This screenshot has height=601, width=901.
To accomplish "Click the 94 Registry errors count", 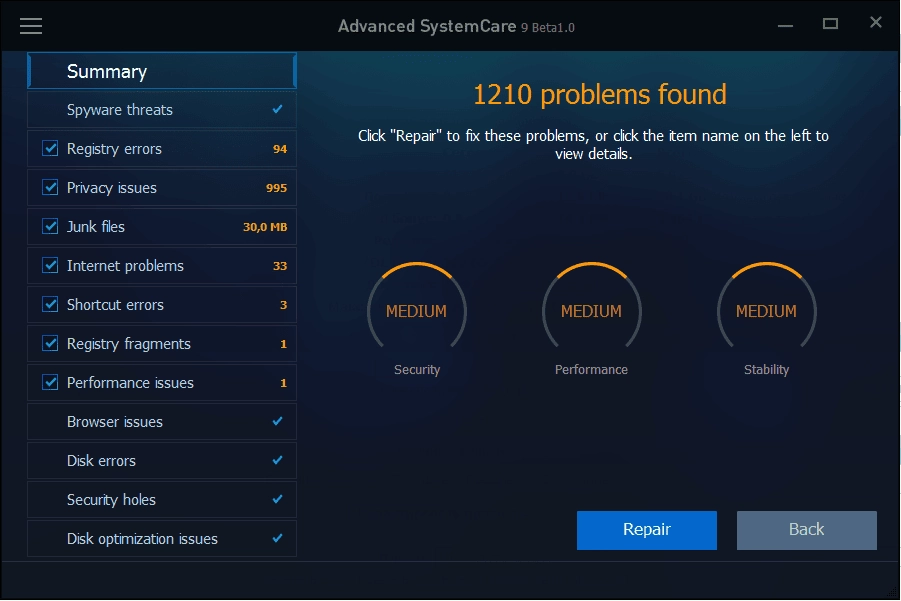I will (280, 149).
